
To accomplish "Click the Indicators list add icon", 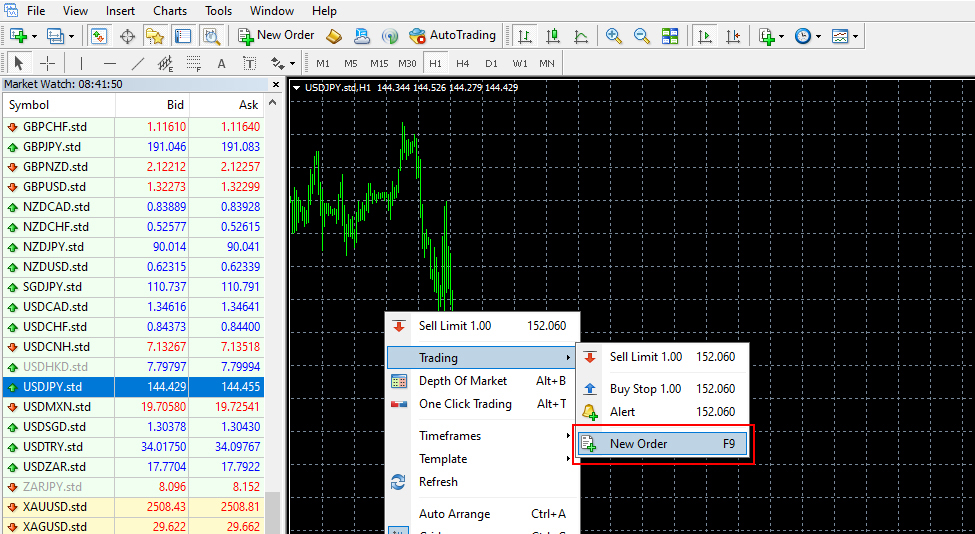I will pos(767,36).
